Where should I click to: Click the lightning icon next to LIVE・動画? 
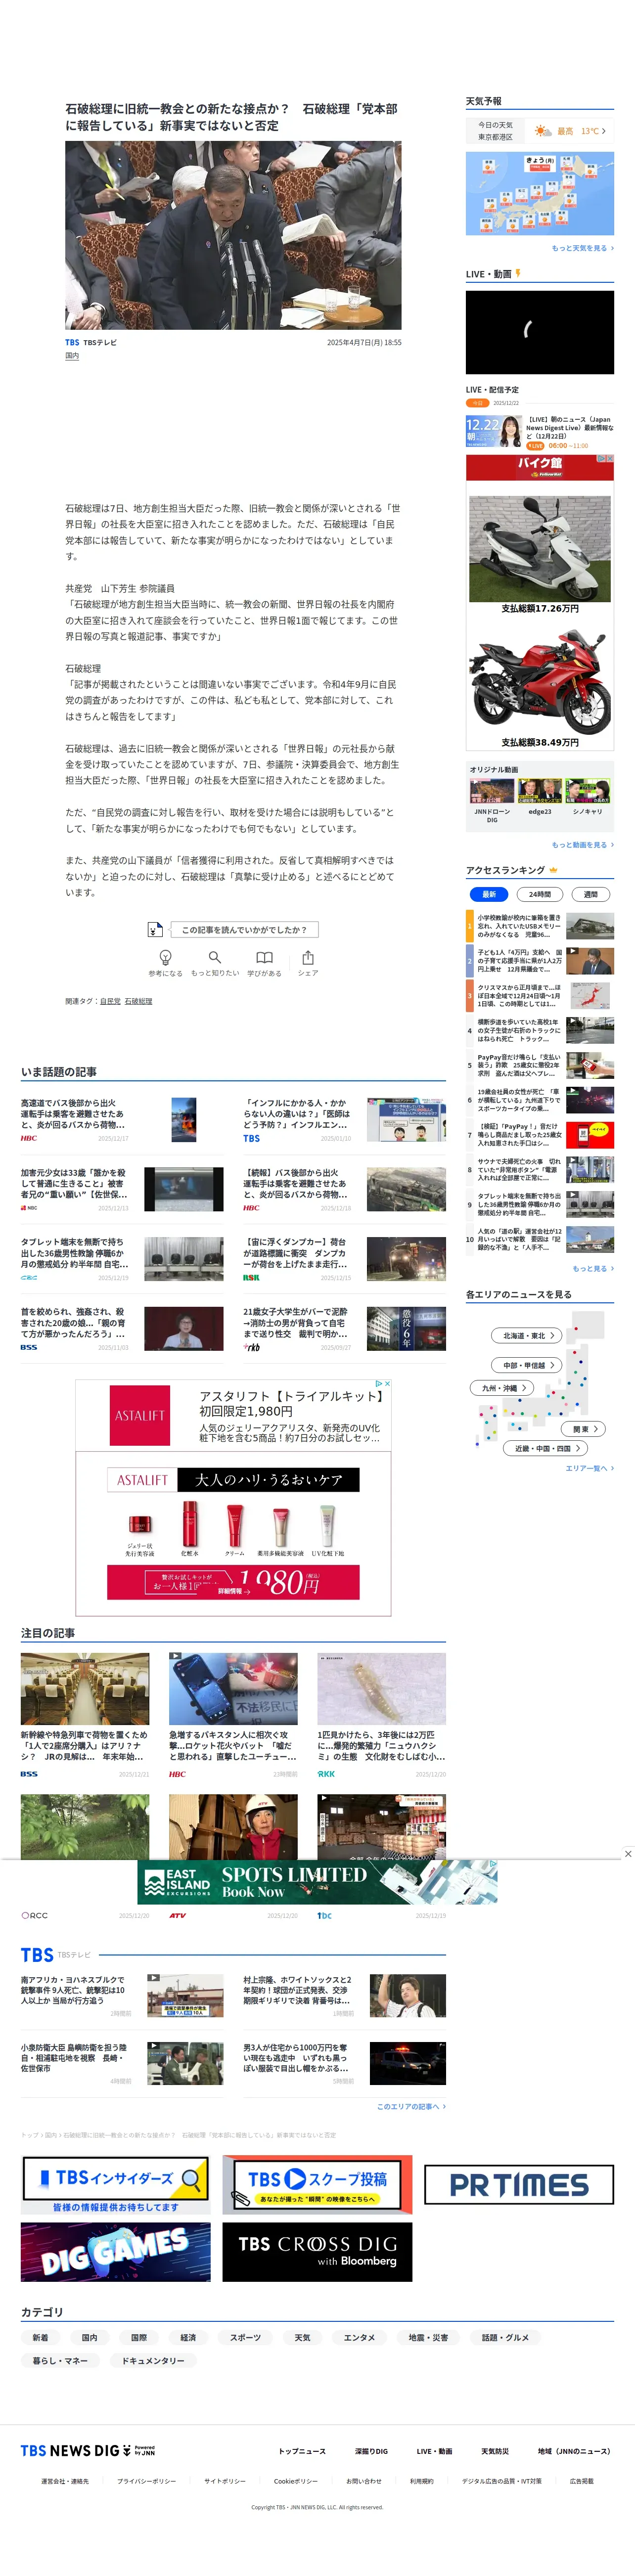coord(518,273)
